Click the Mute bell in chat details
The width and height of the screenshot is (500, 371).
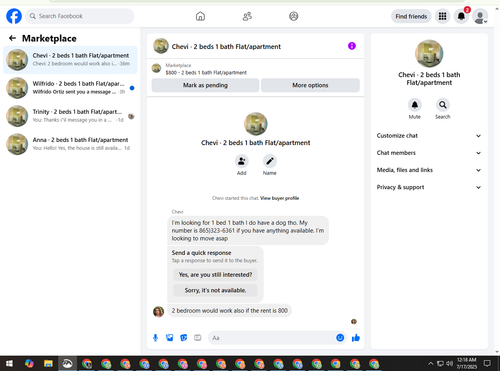[415, 105]
